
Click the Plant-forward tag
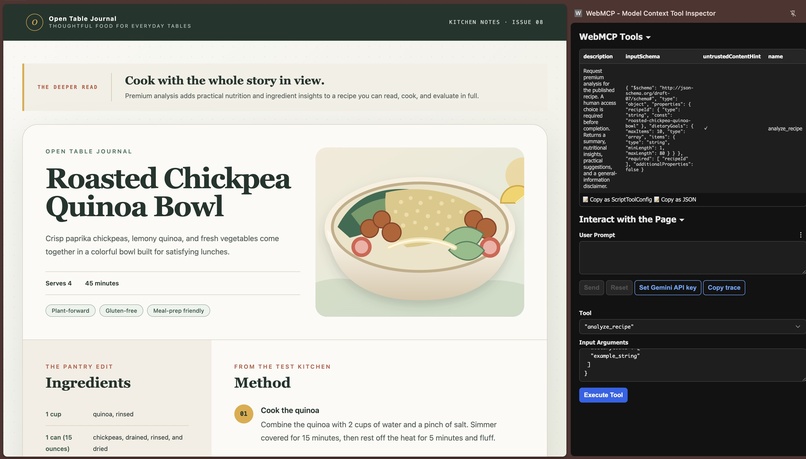point(70,310)
